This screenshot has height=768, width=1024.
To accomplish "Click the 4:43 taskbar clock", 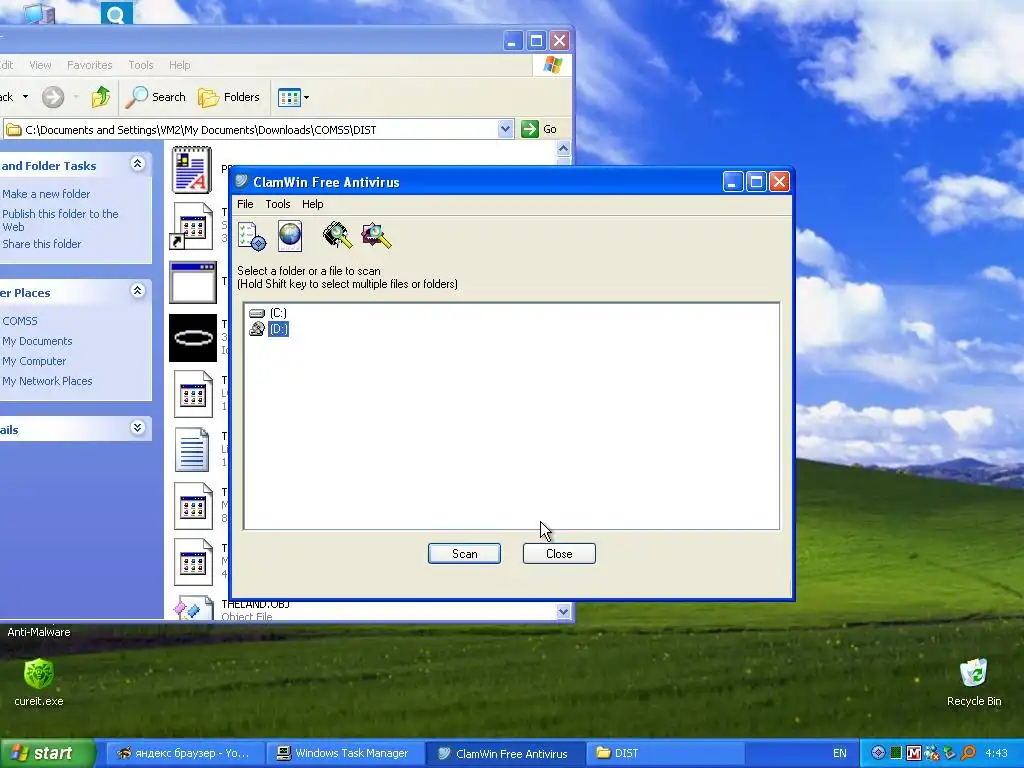I will (996, 753).
